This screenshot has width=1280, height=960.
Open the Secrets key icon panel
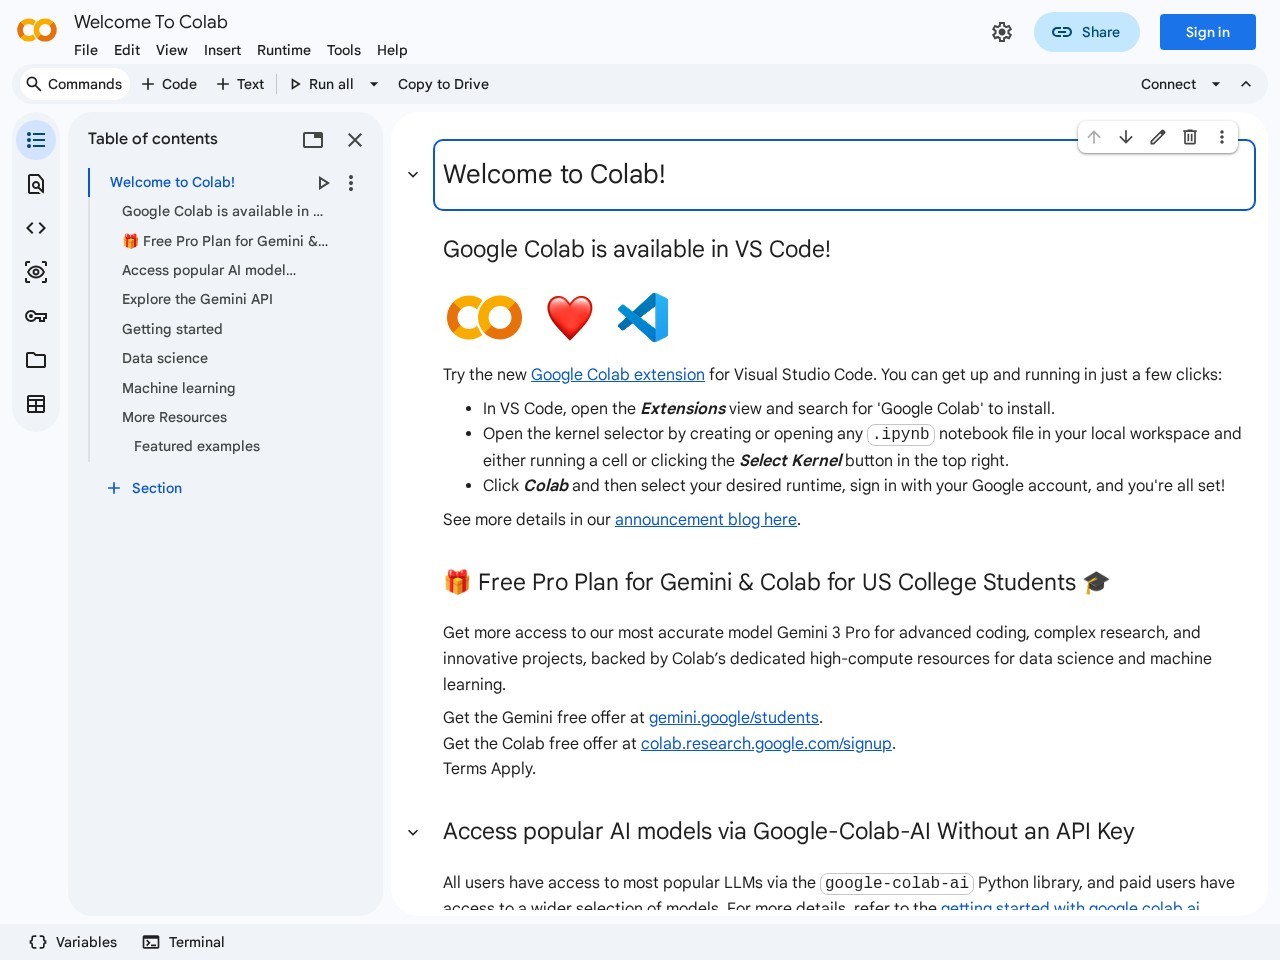pyautogui.click(x=36, y=316)
